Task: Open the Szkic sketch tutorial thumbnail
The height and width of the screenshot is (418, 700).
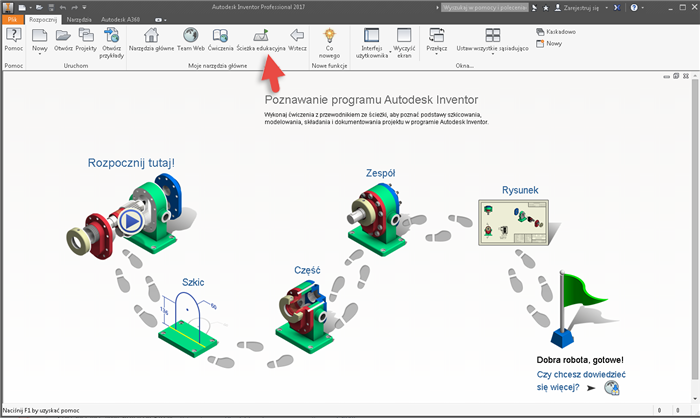Action: [187, 324]
